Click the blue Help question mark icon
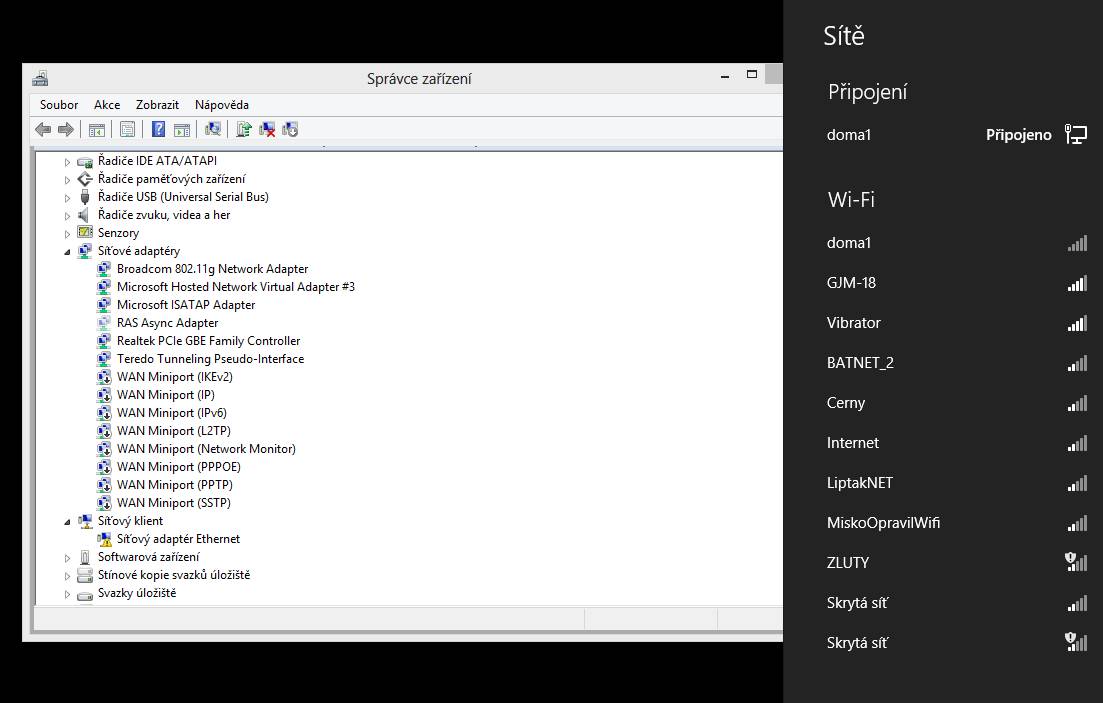 (158, 129)
